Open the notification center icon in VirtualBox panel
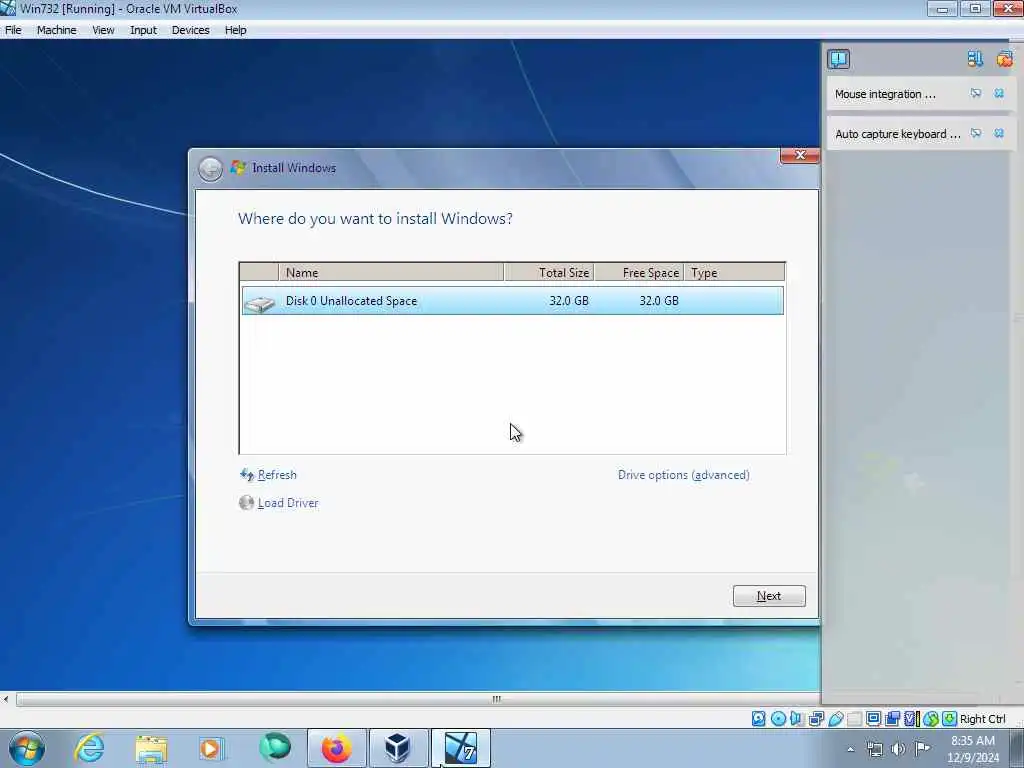 tap(839, 59)
